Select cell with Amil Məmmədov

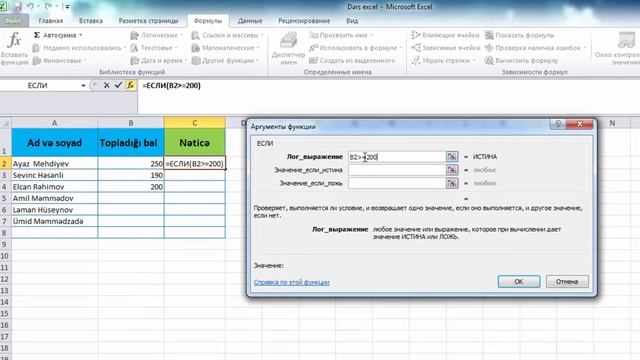pyautogui.click(x=54, y=198)
